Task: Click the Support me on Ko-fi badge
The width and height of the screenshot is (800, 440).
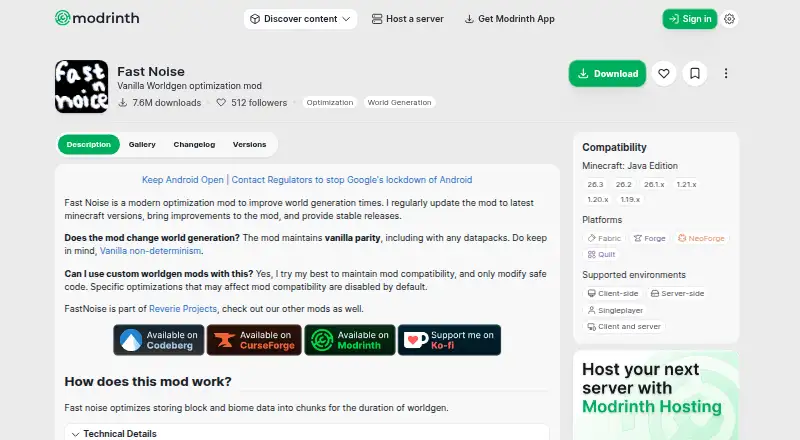Action: coord(449,340)
